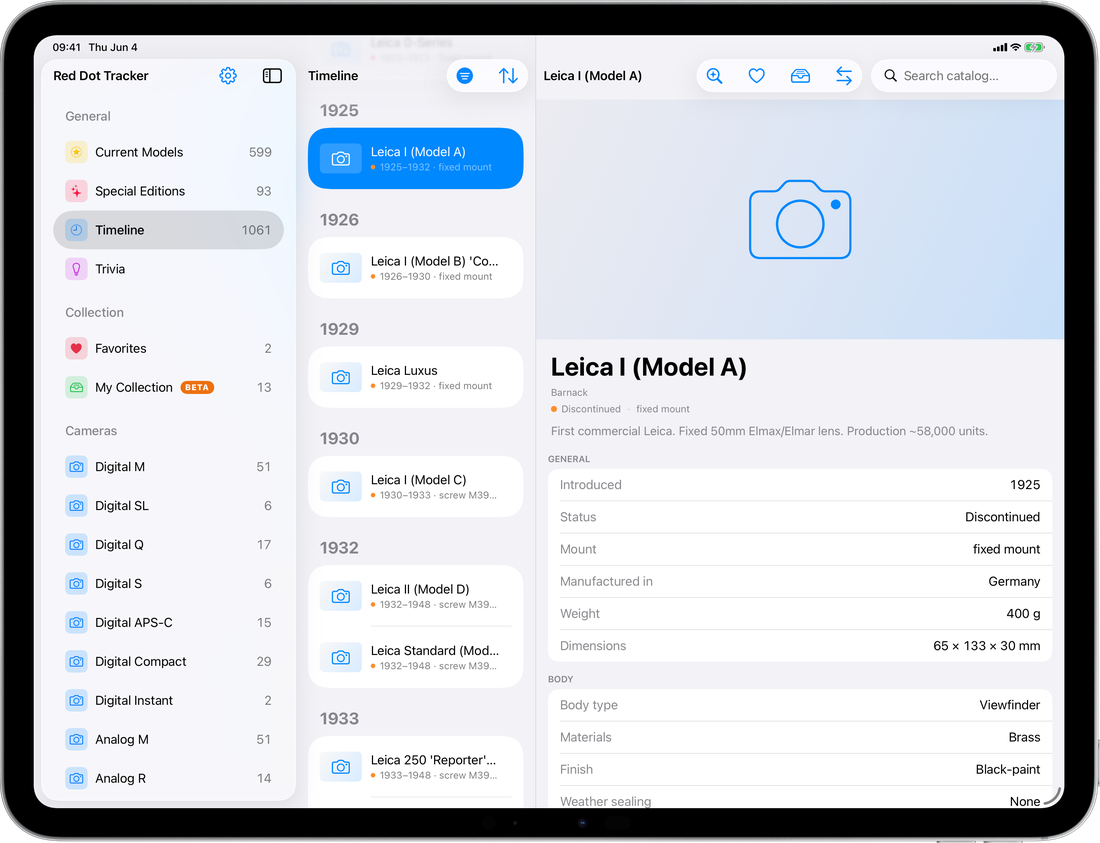The height and width of the screenshot is (843, 1100).
Task: Click the Introduced 1925 row
Action: tap(800, 485)
